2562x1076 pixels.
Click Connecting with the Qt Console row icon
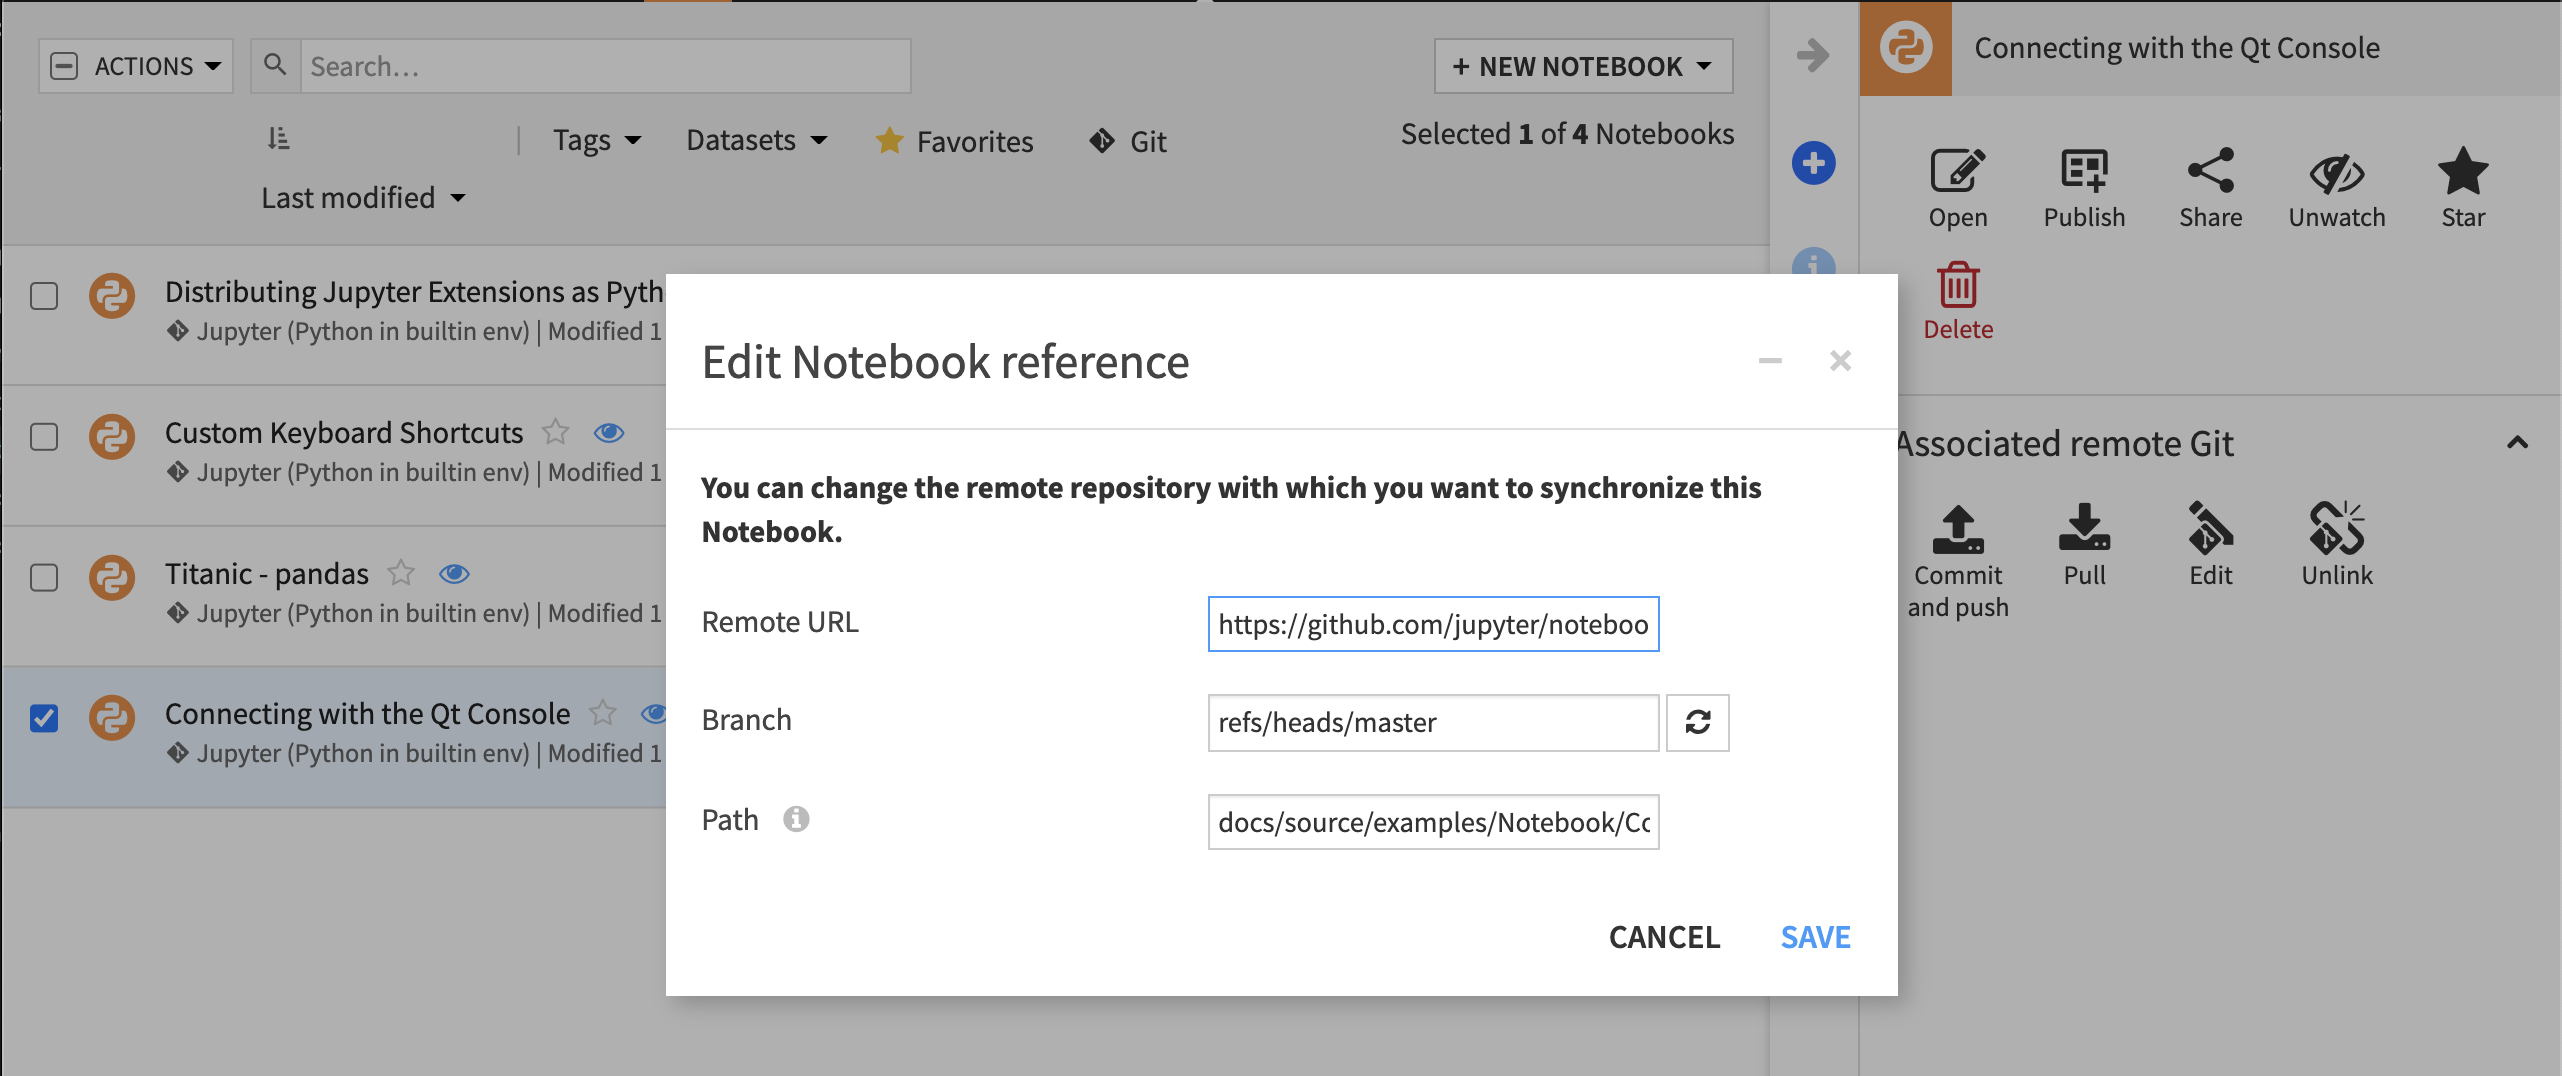[112, 718]
